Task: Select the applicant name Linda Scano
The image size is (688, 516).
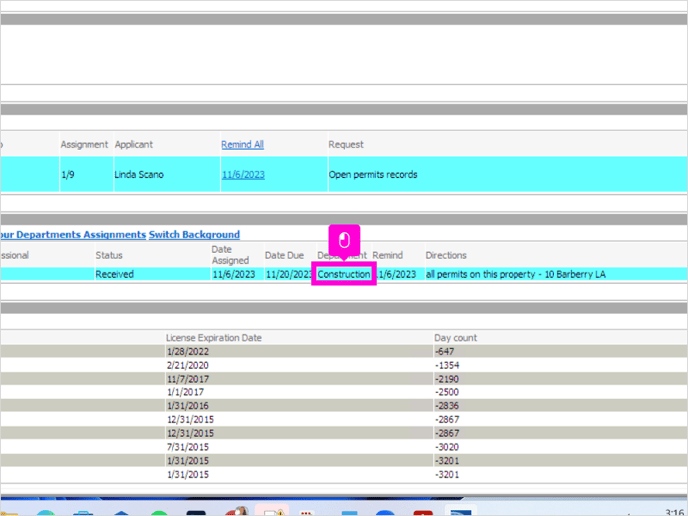Action: click(139, 175)
